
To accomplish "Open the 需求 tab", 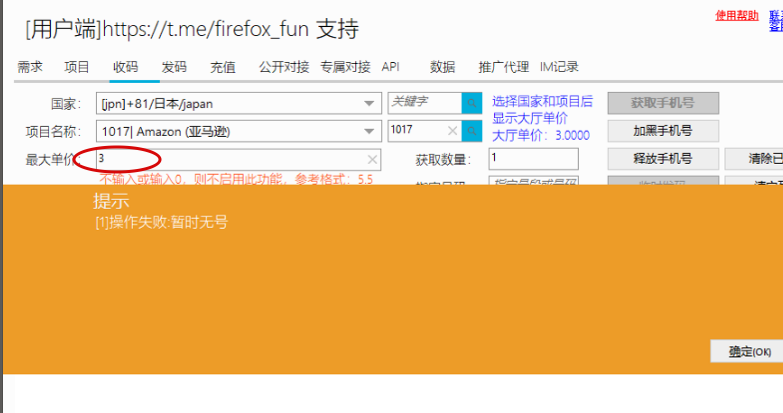I will (30, 67).
